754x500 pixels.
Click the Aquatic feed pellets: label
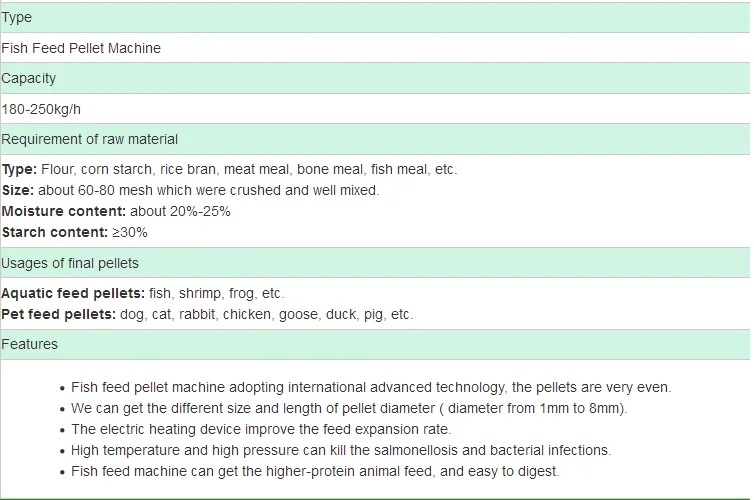pyautogui.click(x=73, y=293)
